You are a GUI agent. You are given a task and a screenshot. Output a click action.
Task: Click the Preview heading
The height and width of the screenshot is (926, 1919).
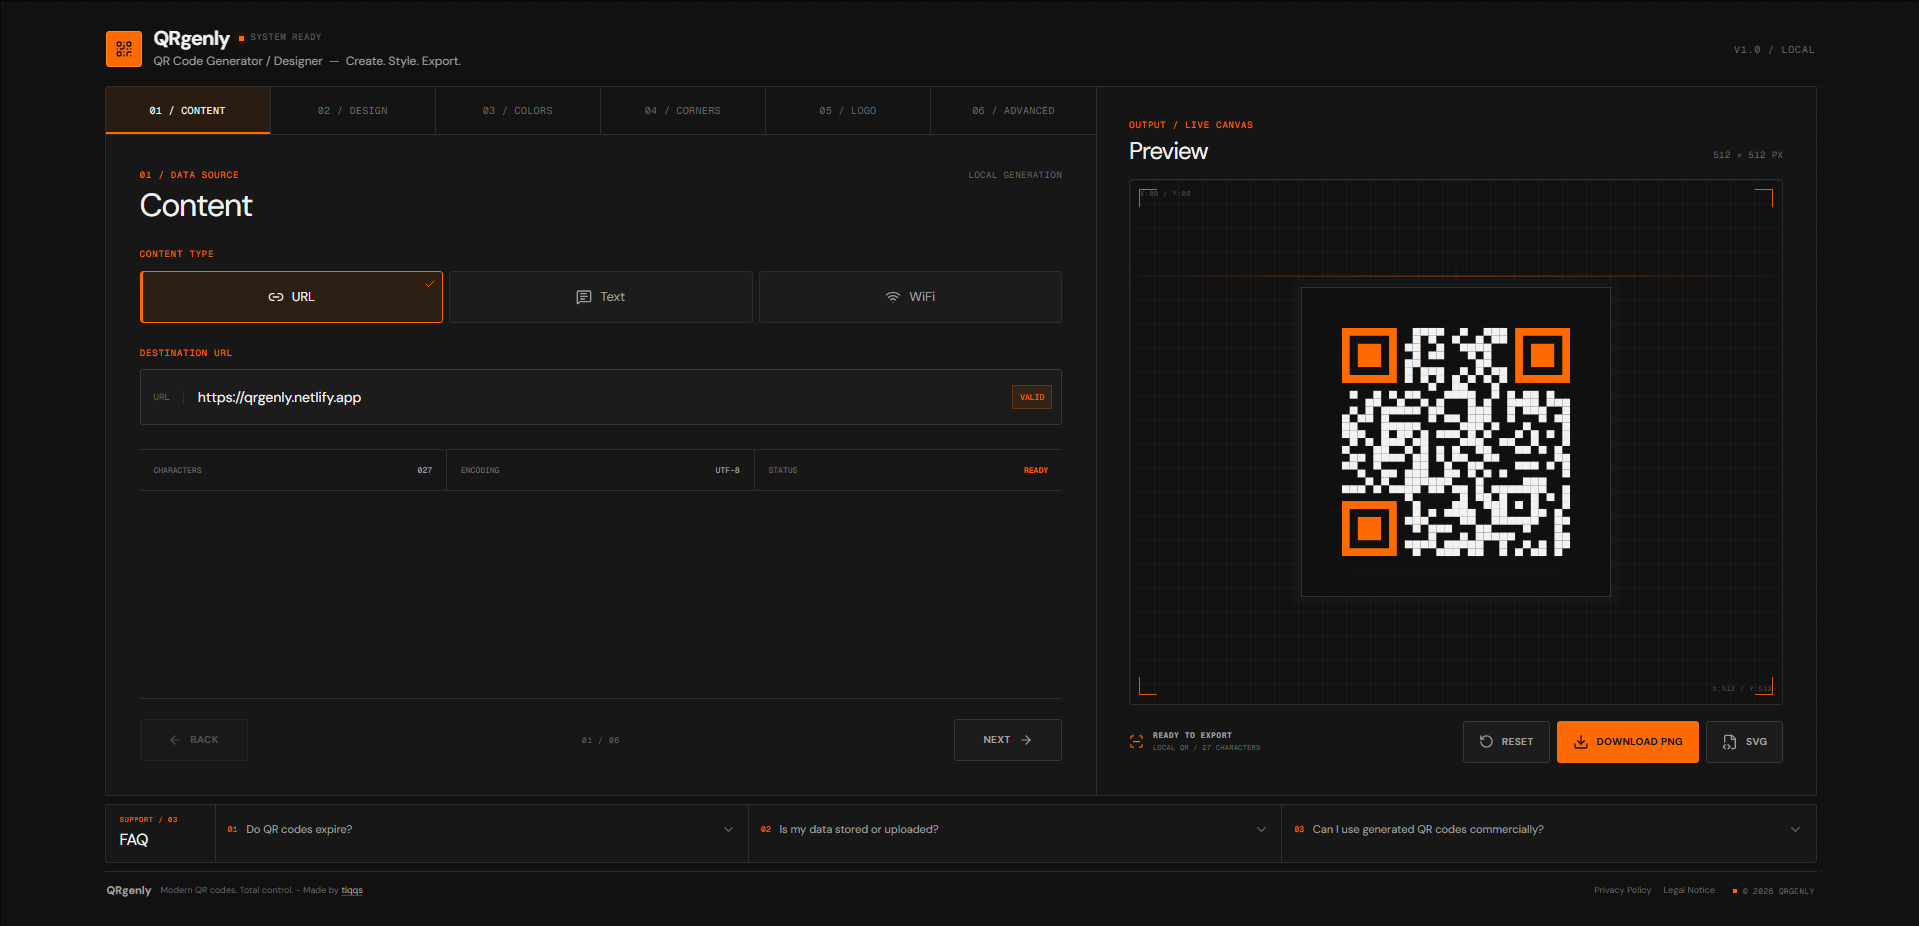[x=1168, y=151]
